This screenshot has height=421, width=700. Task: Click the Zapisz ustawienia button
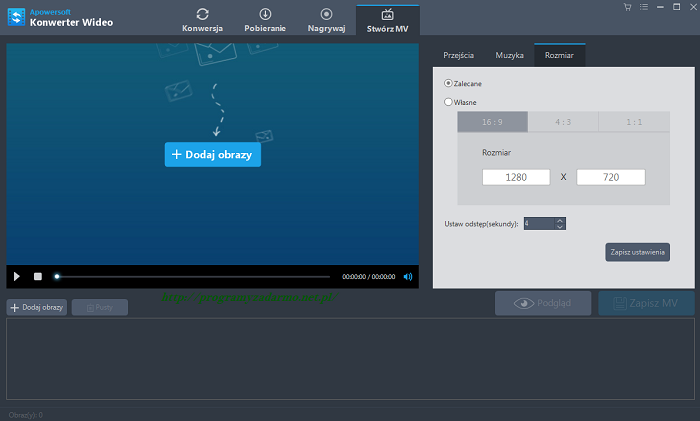[637, 252]
